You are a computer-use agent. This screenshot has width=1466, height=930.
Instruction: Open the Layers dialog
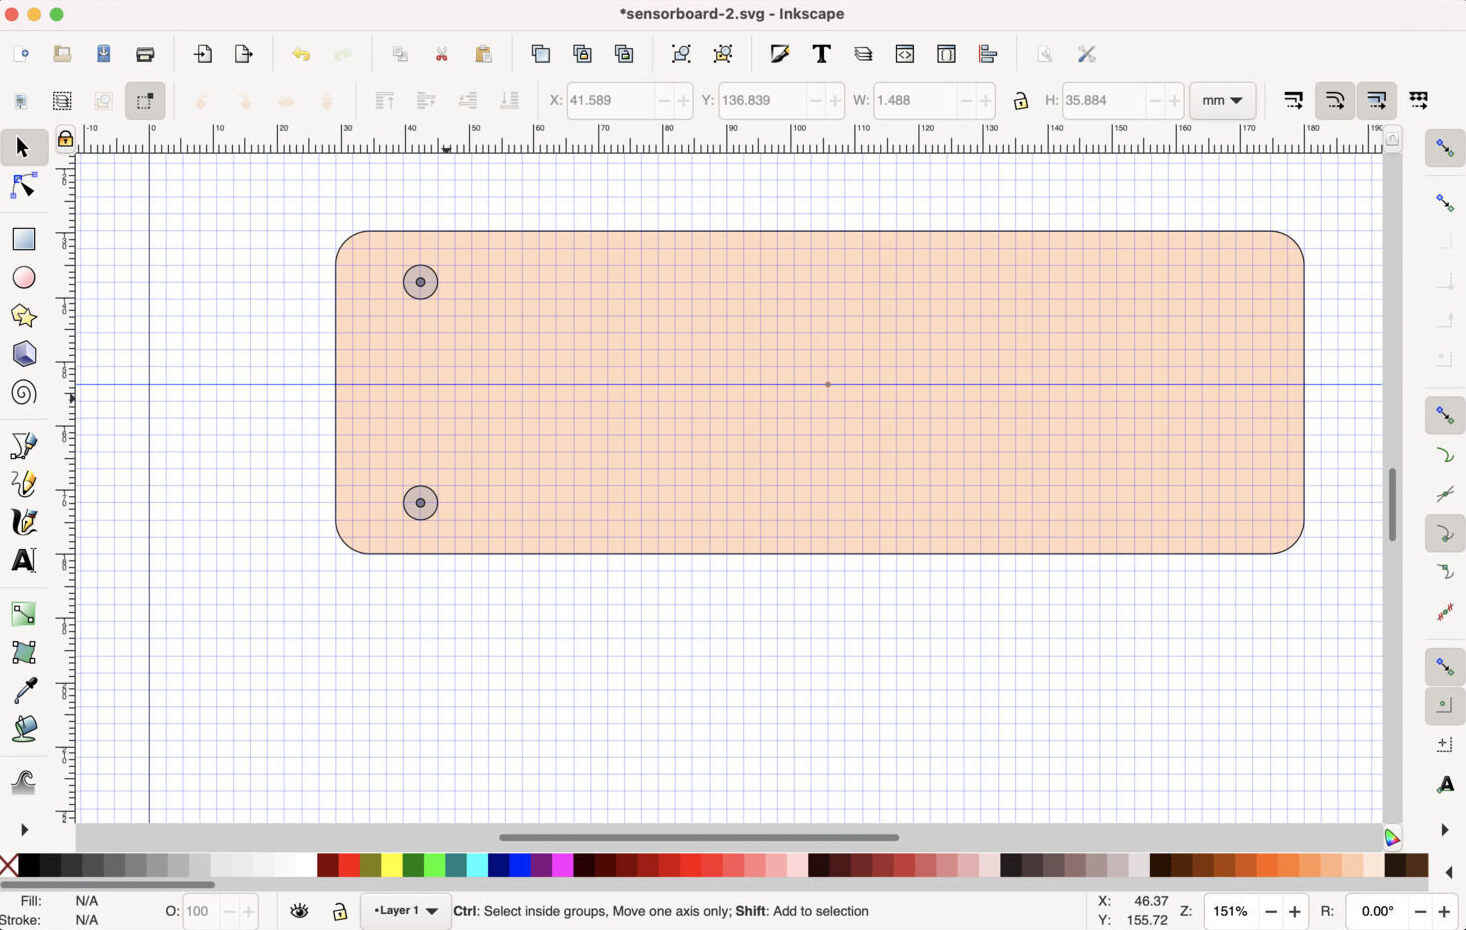(863, 54)
